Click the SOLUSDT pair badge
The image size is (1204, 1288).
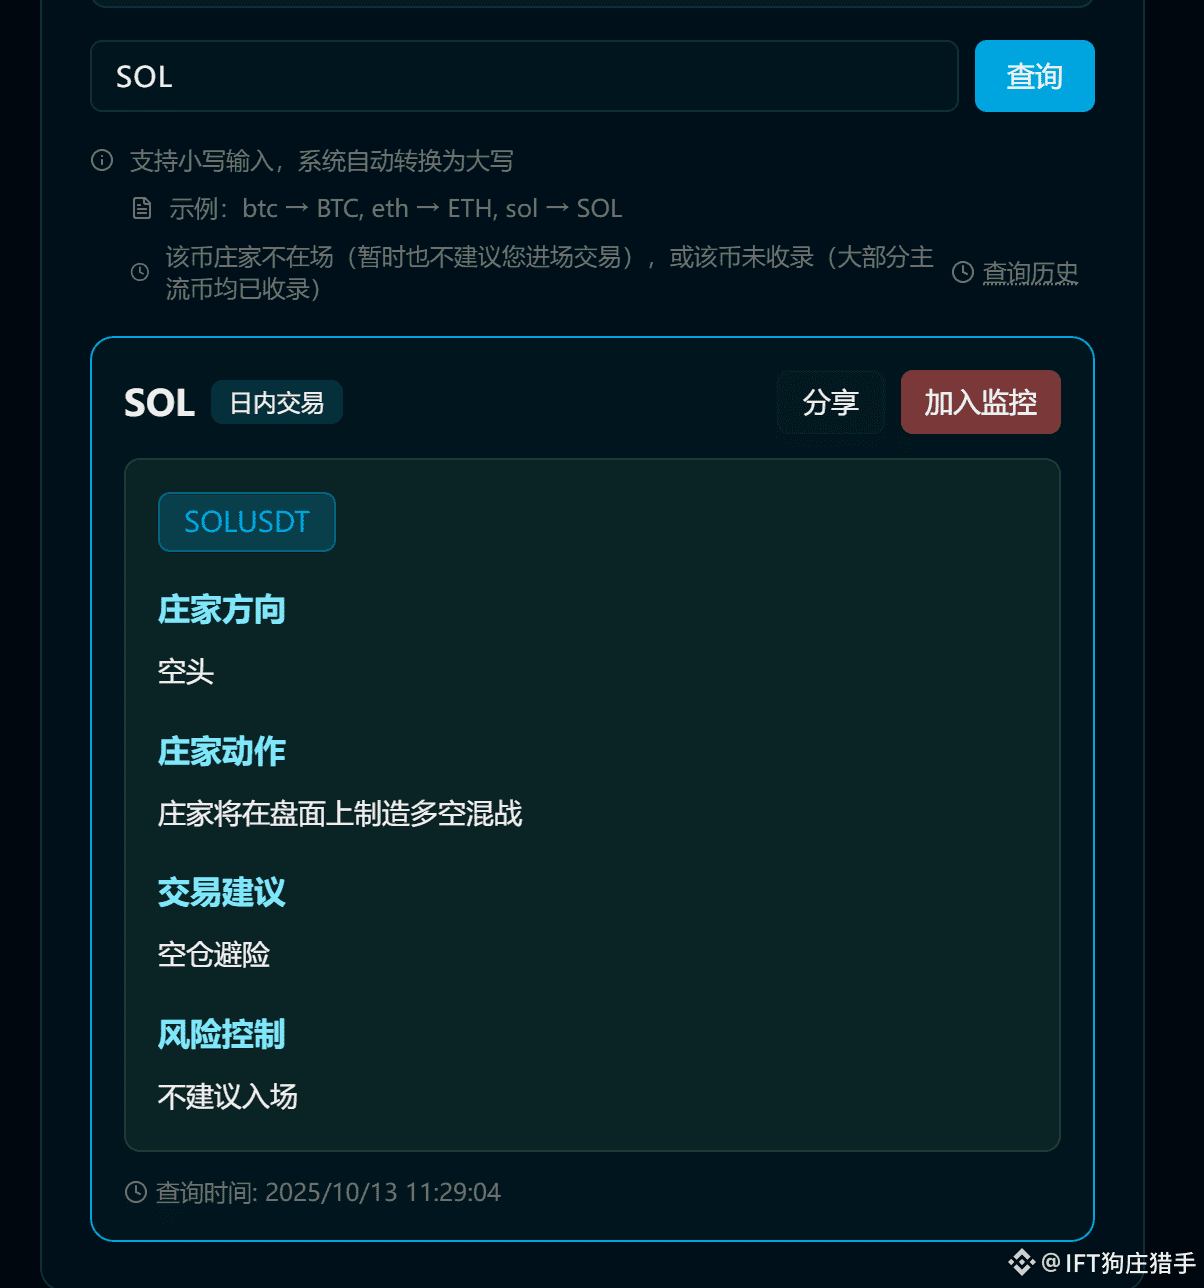point(247,522)
